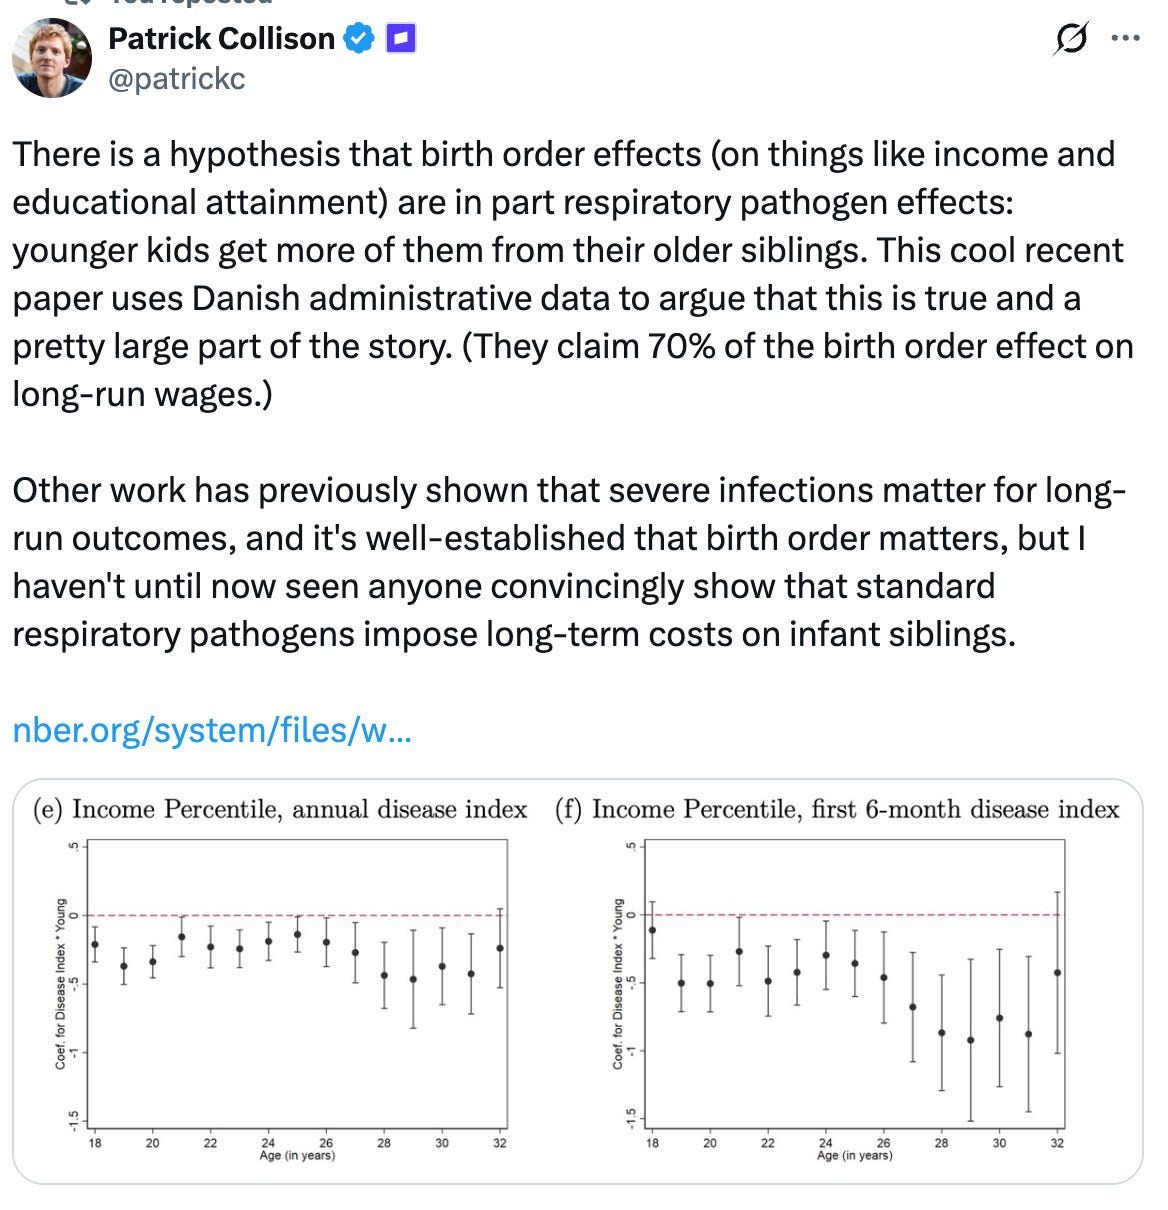The height and width of the screenshot is (1210, 1168).
Task: Click the age 32 data point in chart (f)
Action: click(1057, 973)
